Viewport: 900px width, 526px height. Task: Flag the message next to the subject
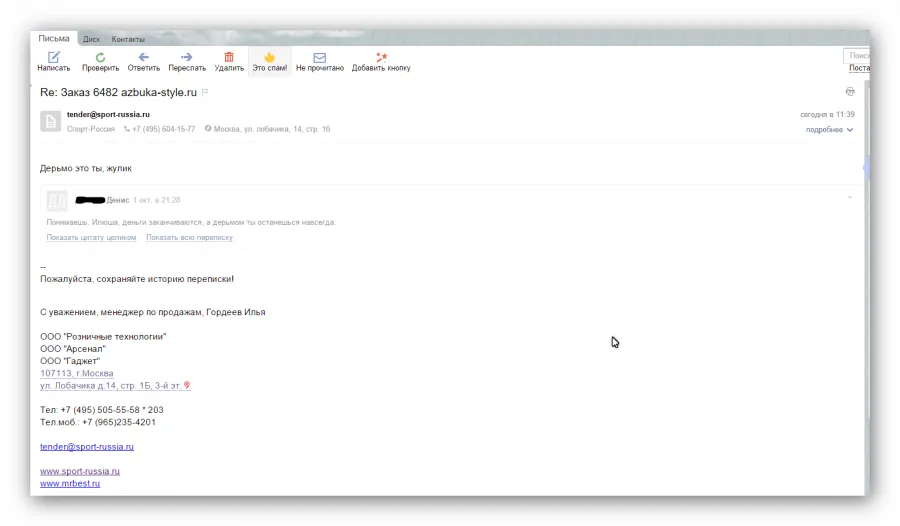coord(205,92)
